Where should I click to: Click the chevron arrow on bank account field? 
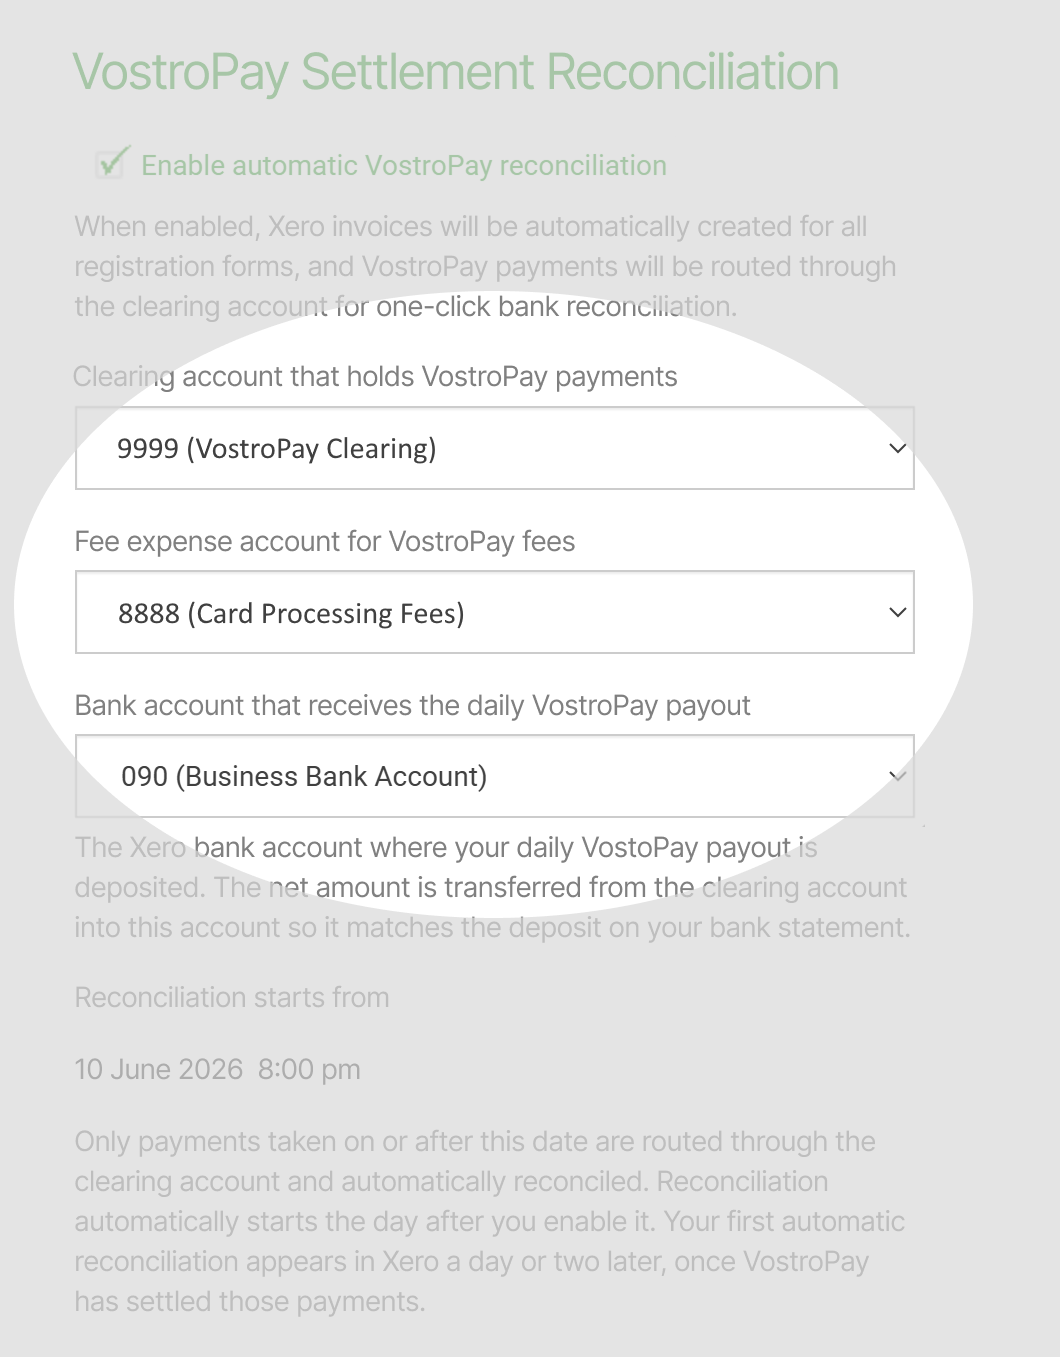tap(897, 776)
